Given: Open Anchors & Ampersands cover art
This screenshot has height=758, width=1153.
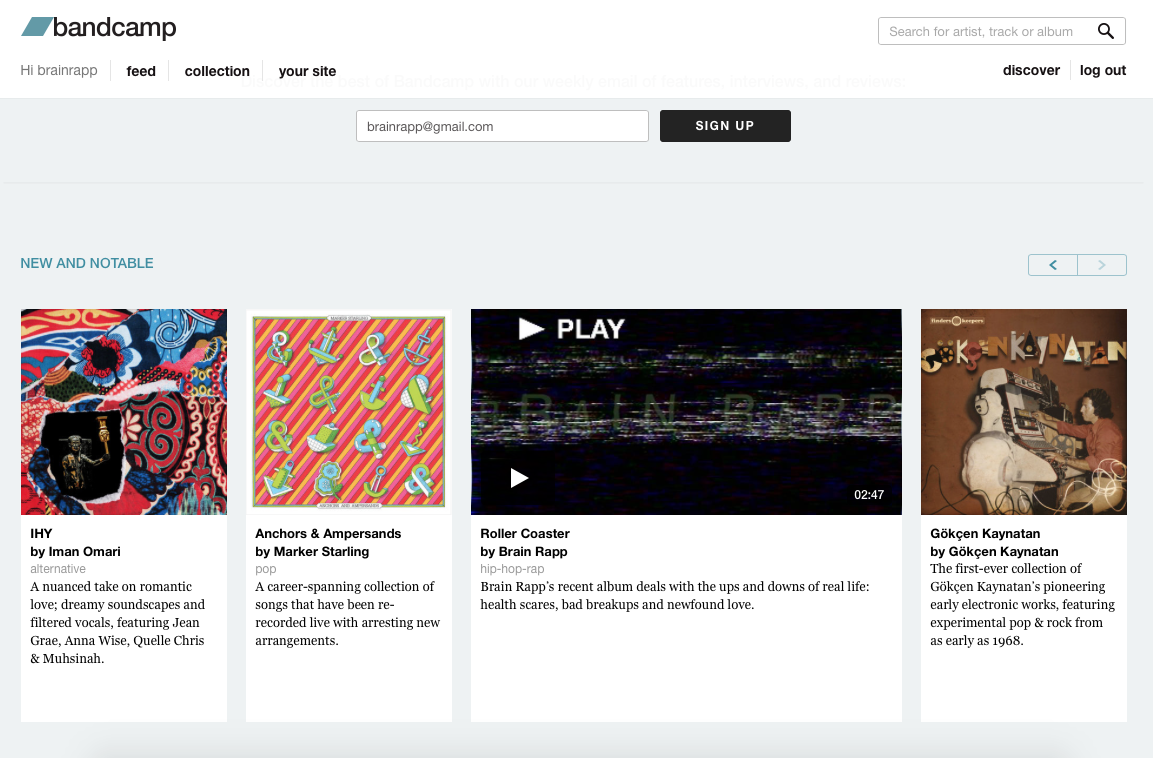Looking at the screenshot, I should (x=349, y=412).
